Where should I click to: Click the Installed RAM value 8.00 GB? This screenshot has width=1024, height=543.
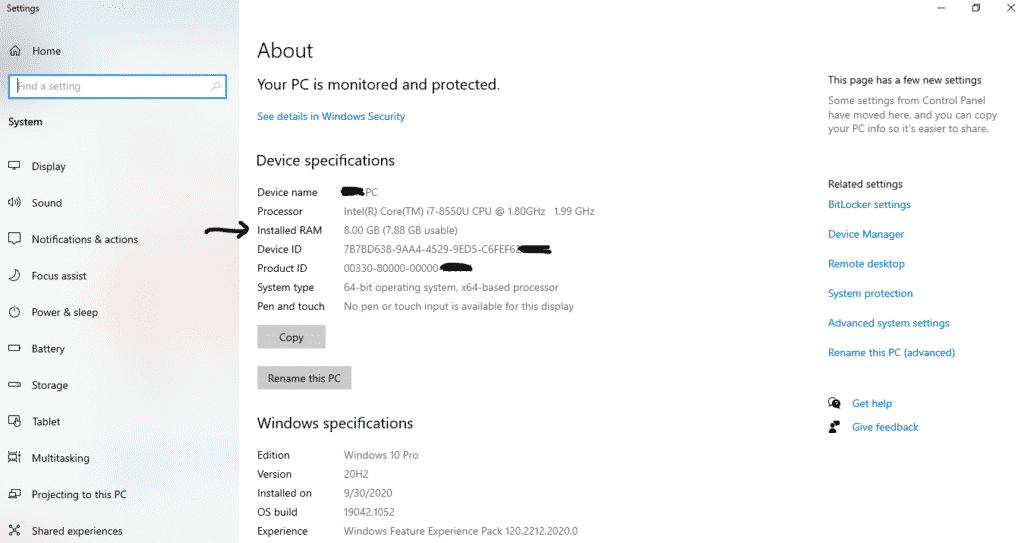point(400,230)
